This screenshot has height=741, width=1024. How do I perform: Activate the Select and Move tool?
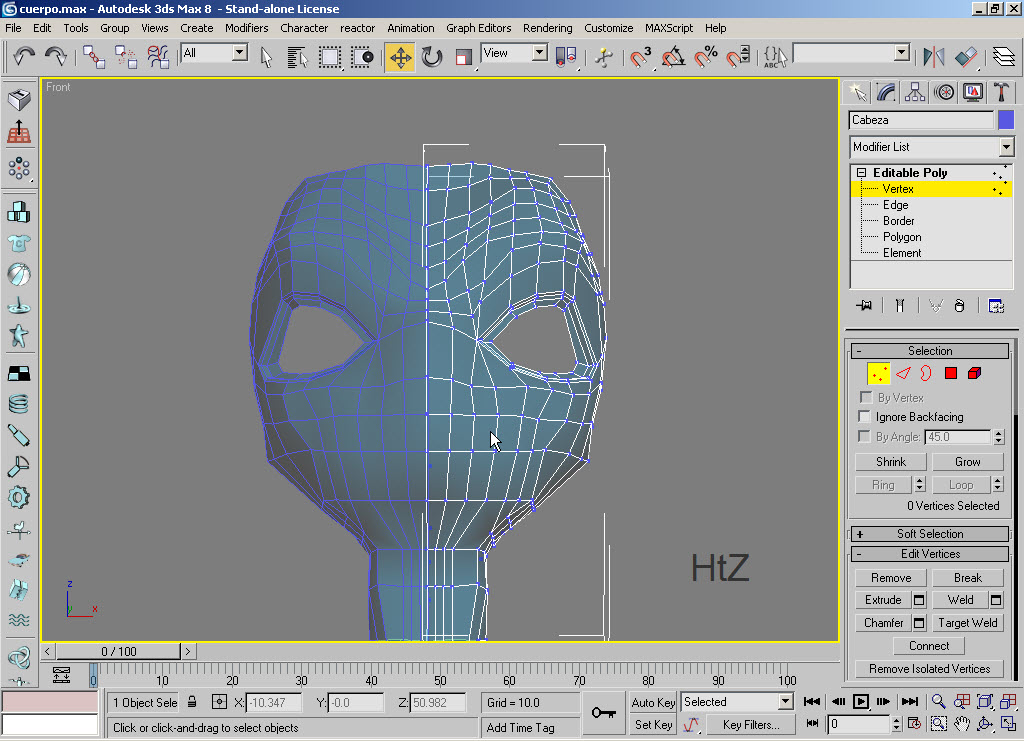400,57
